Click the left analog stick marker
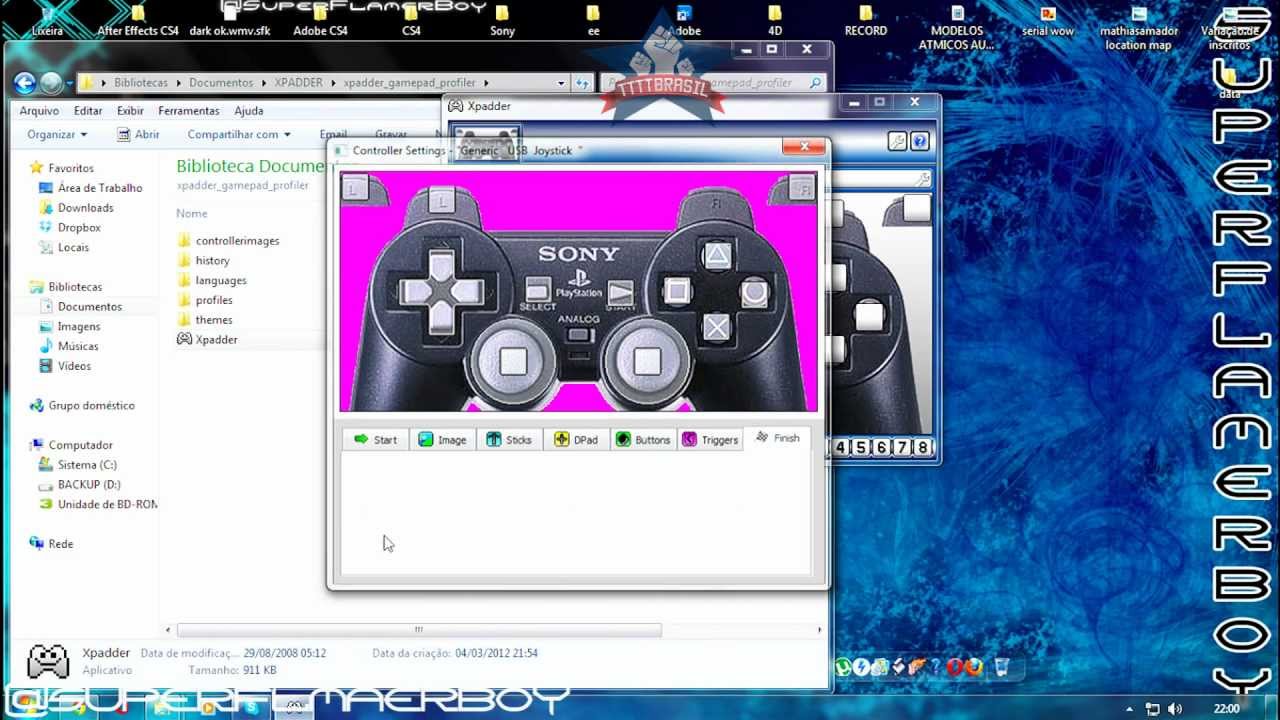Viewport: 1280px width, 720px height. click(x=513, y=361)
